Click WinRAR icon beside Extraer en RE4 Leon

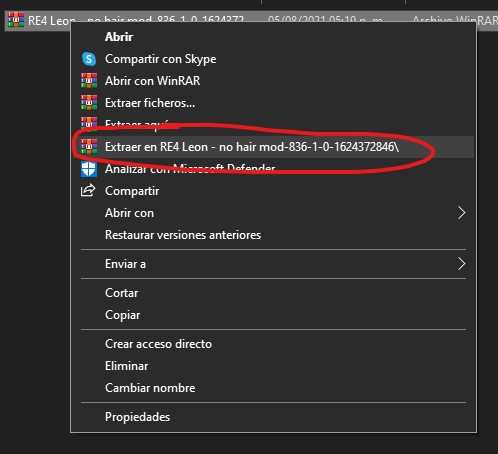pos(89,147)
